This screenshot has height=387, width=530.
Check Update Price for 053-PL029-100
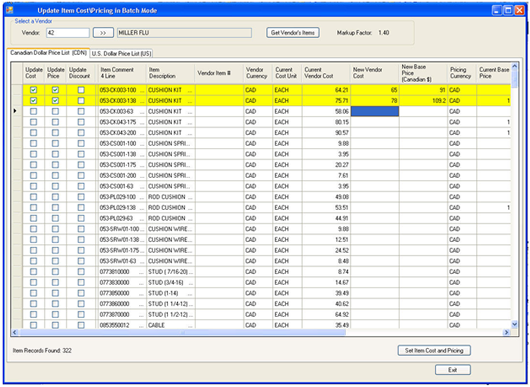55,197
